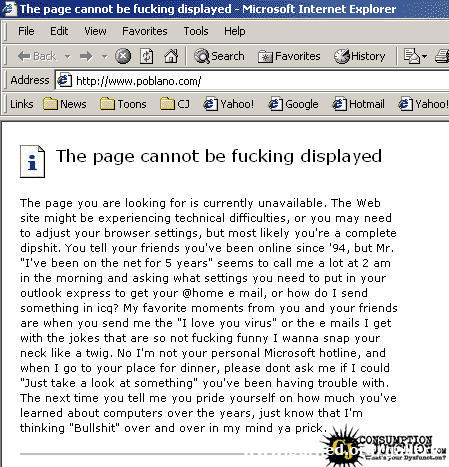Open the Search toolbar button
The height and width of the screenshot is (467, 449).
click(x=219, y=56)
